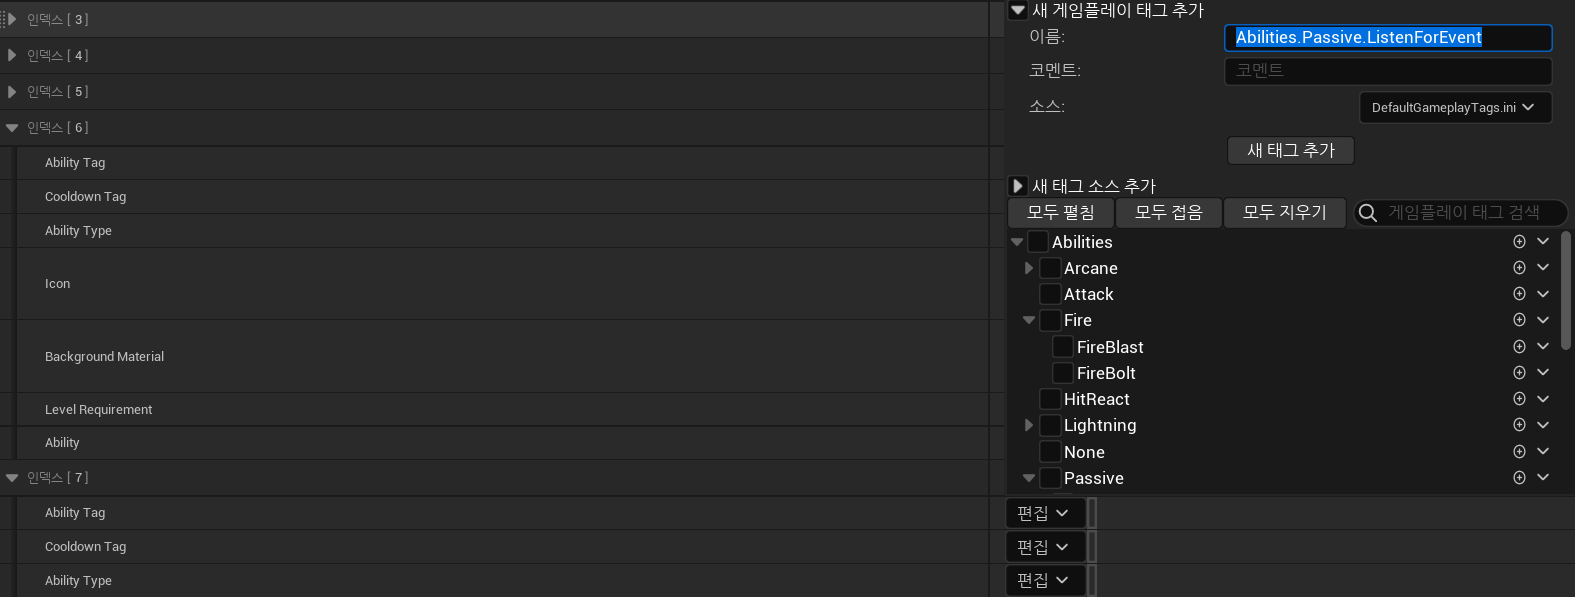Check the FireBolt tag checkbox

pyautogui.click(x=1063, y=373)
